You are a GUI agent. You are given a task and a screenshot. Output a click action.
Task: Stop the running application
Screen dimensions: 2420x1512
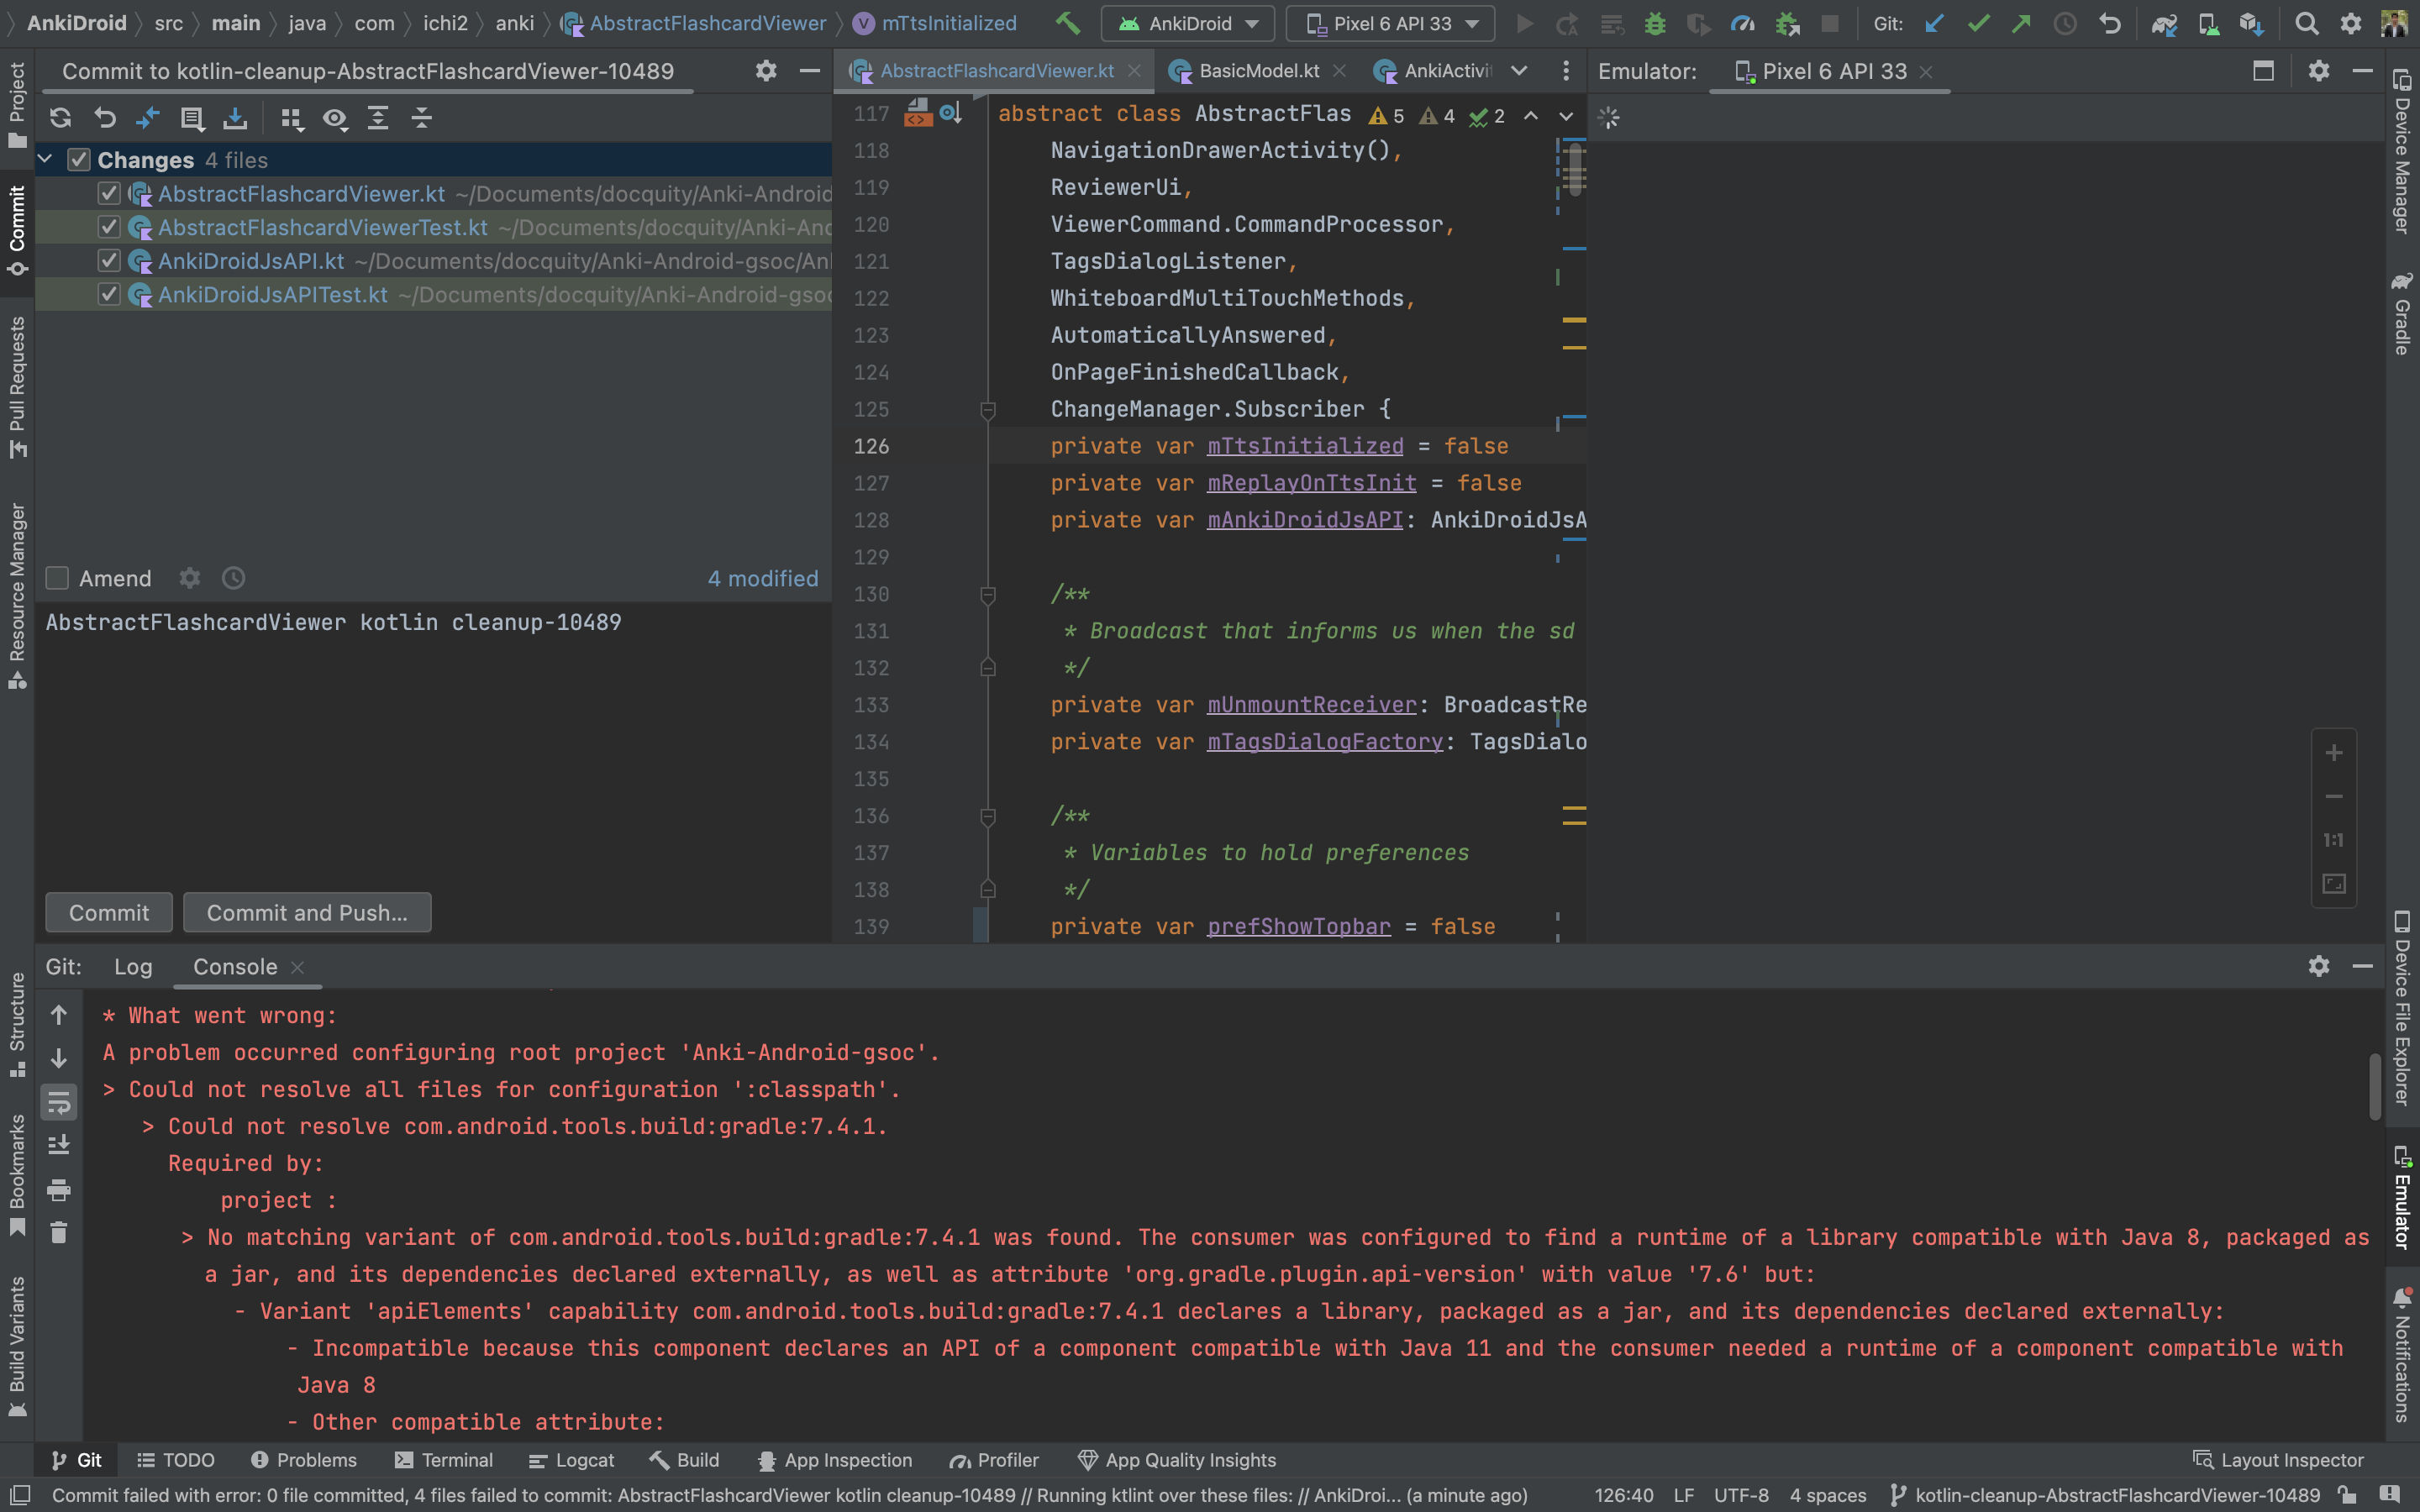[1830, 23]
